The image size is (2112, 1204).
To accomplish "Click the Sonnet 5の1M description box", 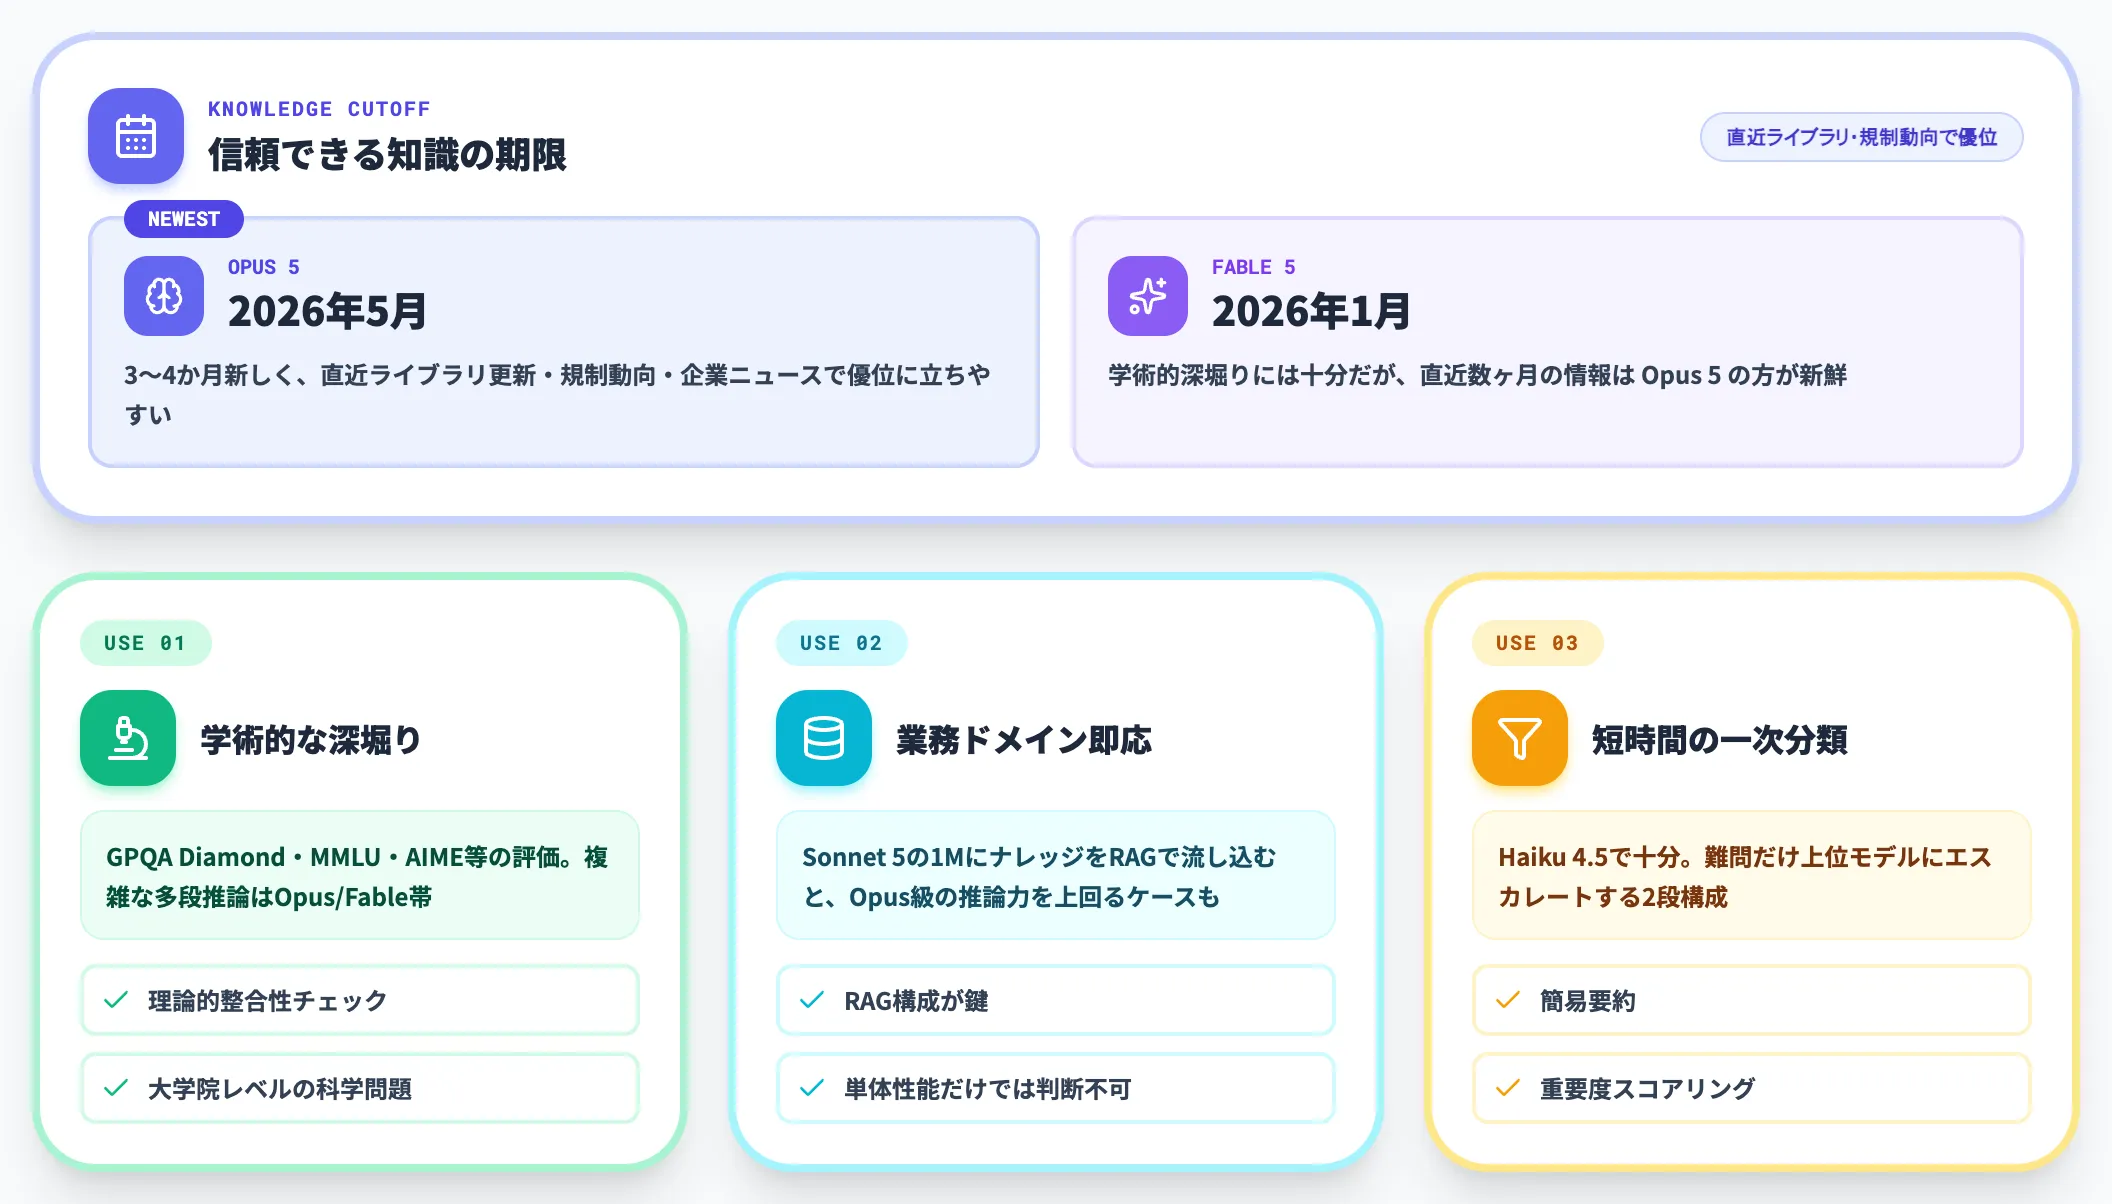I will coord(1056,875).
